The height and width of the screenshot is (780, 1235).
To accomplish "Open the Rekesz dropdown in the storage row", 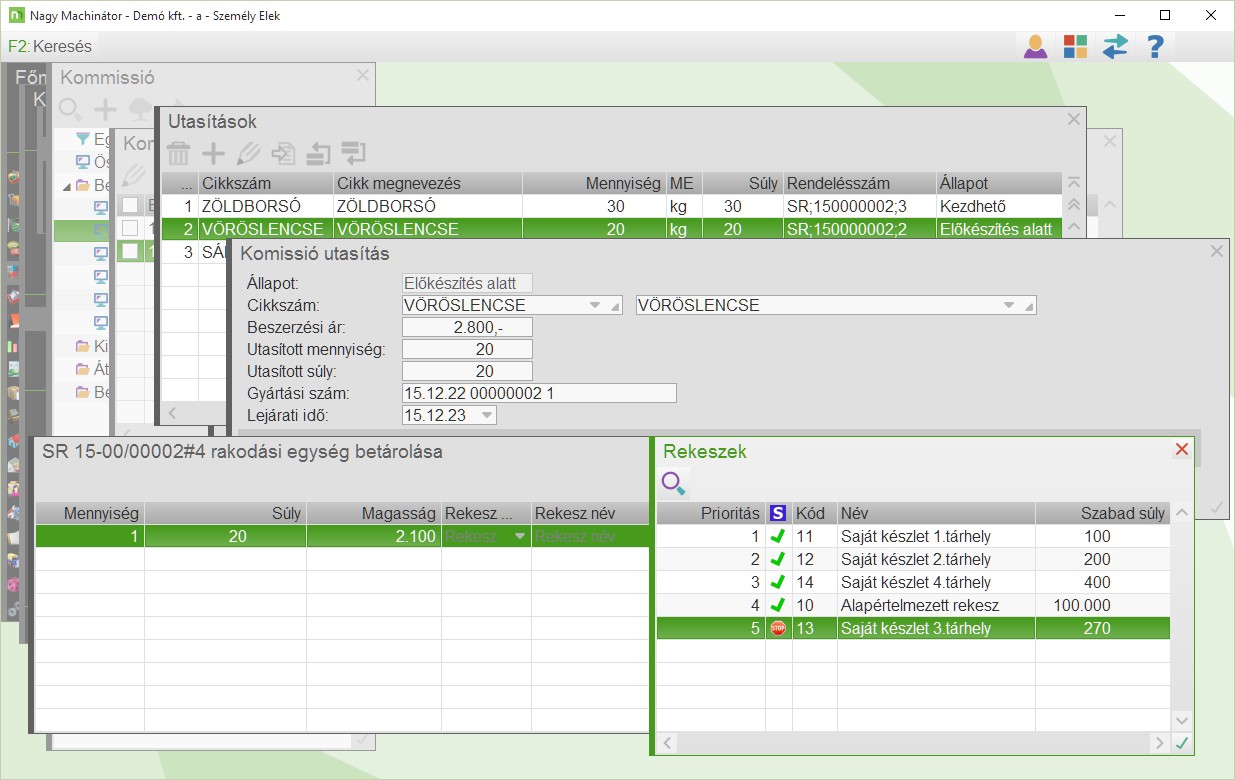I will click(x=518, y=537).
